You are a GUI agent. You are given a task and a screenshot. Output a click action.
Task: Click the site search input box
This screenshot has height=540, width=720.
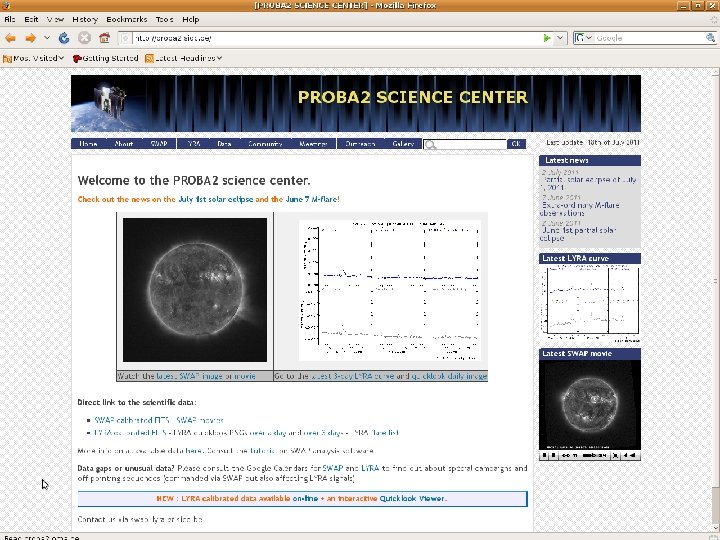tap(465, 145)
